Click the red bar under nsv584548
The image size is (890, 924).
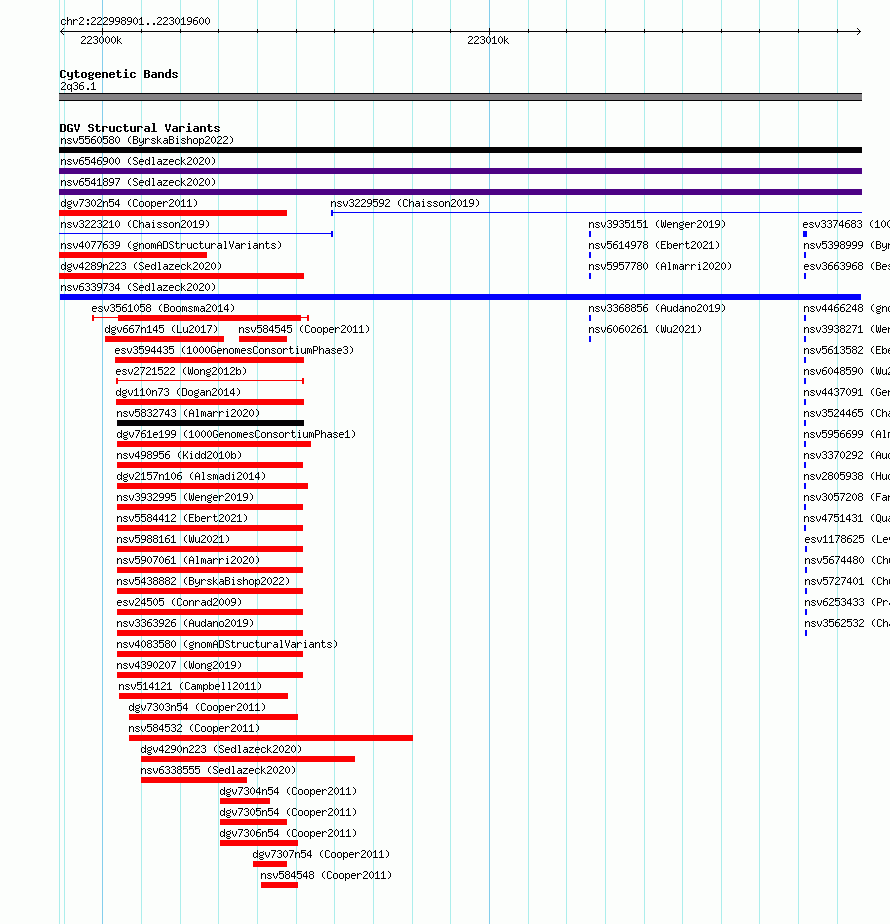pos(279,885)
